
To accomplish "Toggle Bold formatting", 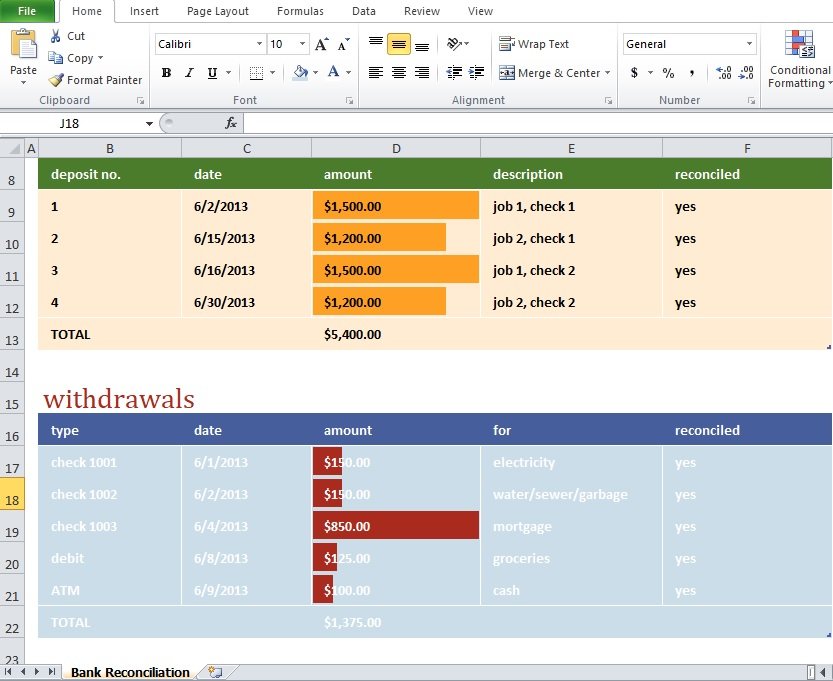I will (166, 73).
